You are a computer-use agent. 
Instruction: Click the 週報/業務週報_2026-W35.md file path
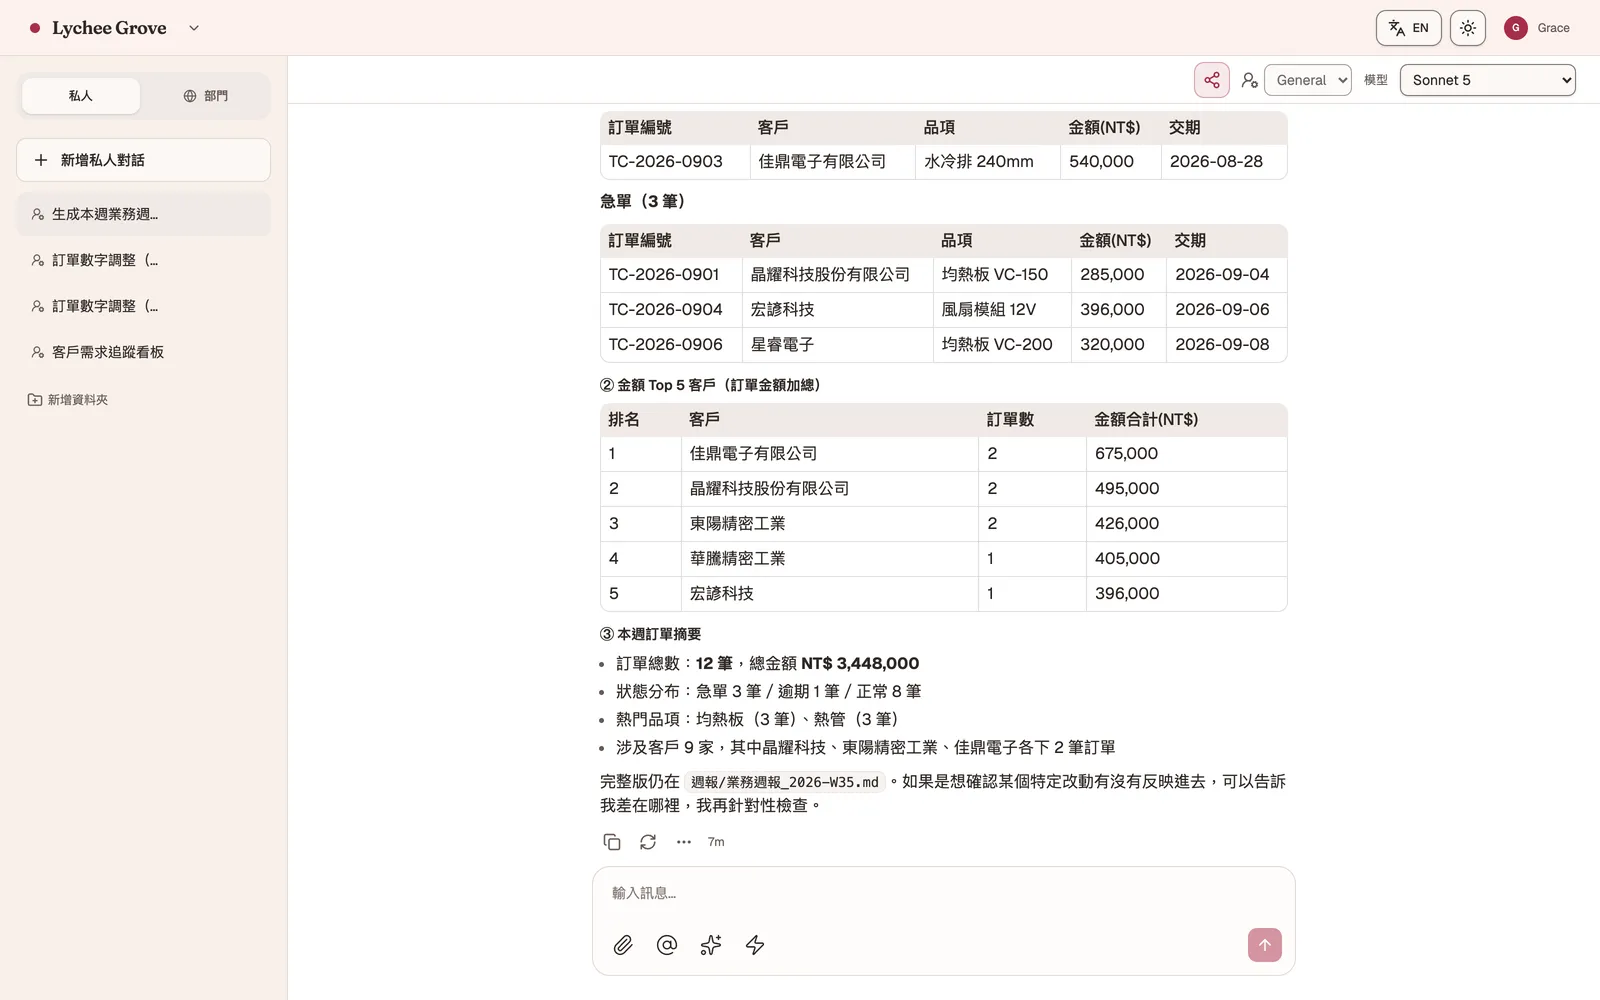(784, 782)
